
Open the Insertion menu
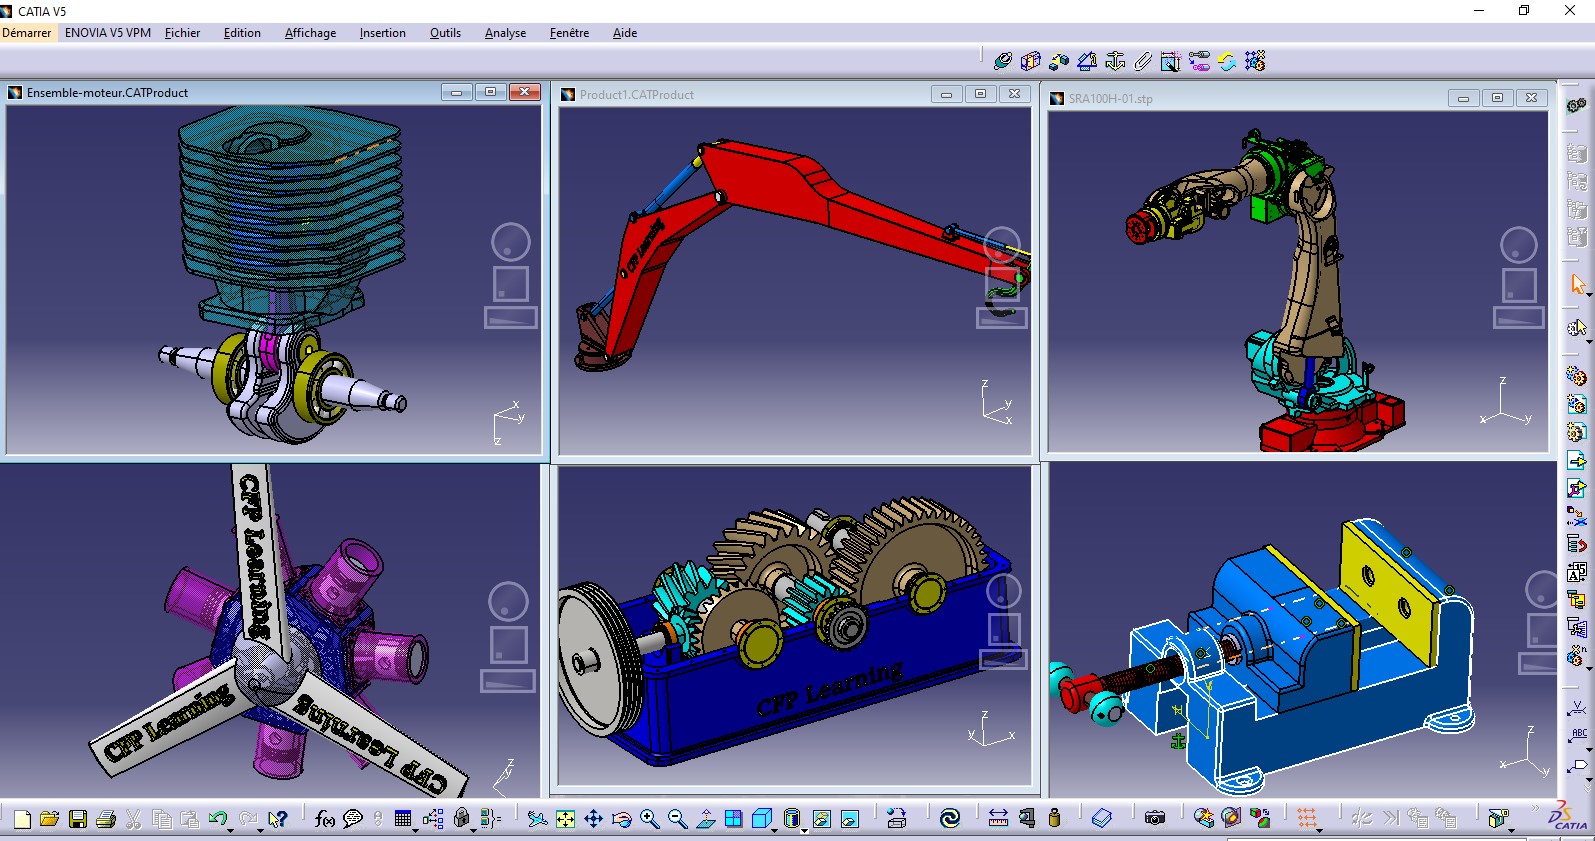383,33
